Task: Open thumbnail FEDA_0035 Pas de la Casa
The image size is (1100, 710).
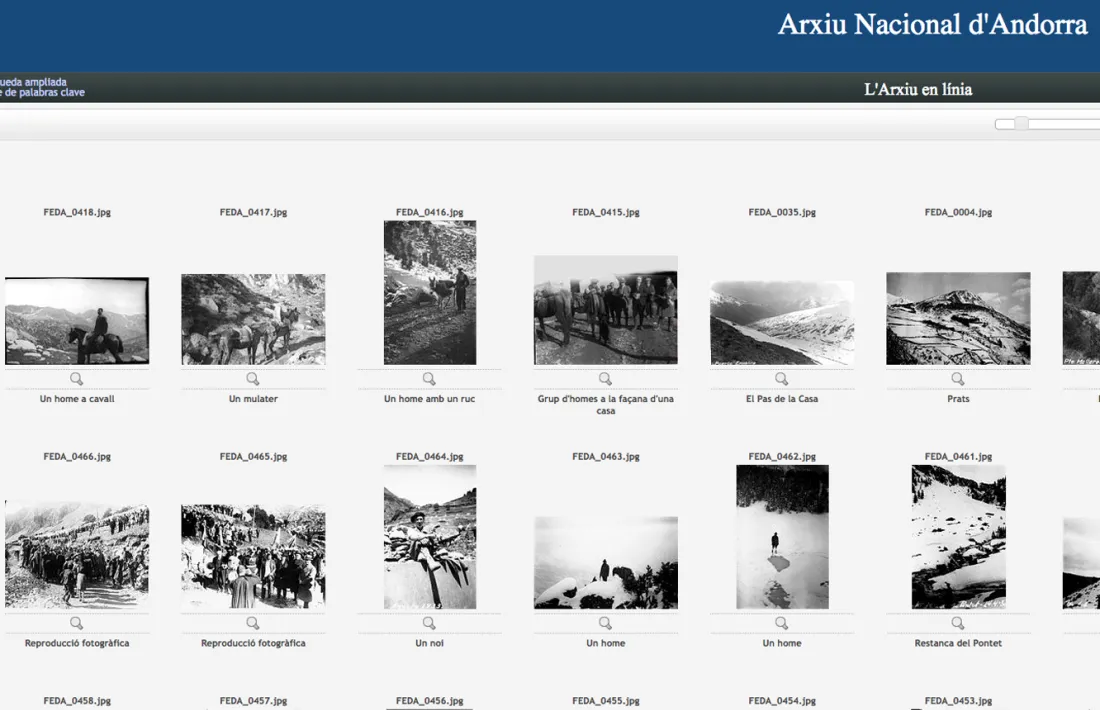Action: tap(782, 323)
